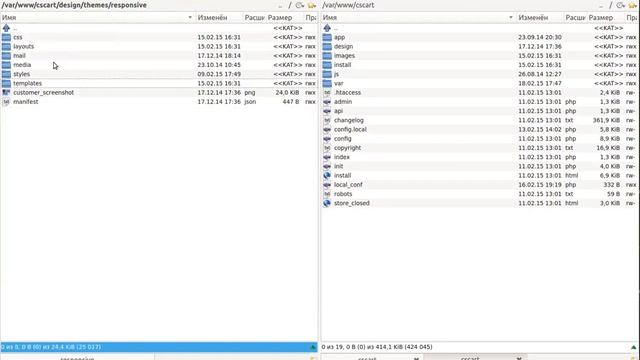Click the '24,0 KiB' size cell
The image size is (640, 360).
coord(287,93)
